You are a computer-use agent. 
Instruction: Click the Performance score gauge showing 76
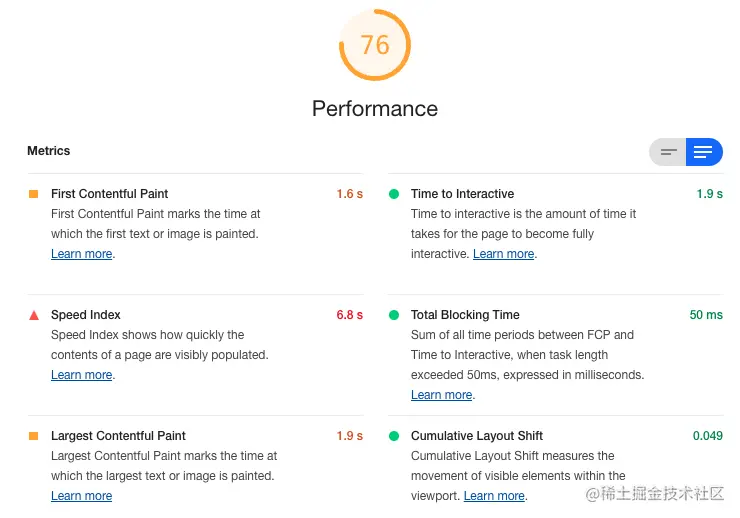click(x=375, y=45)
